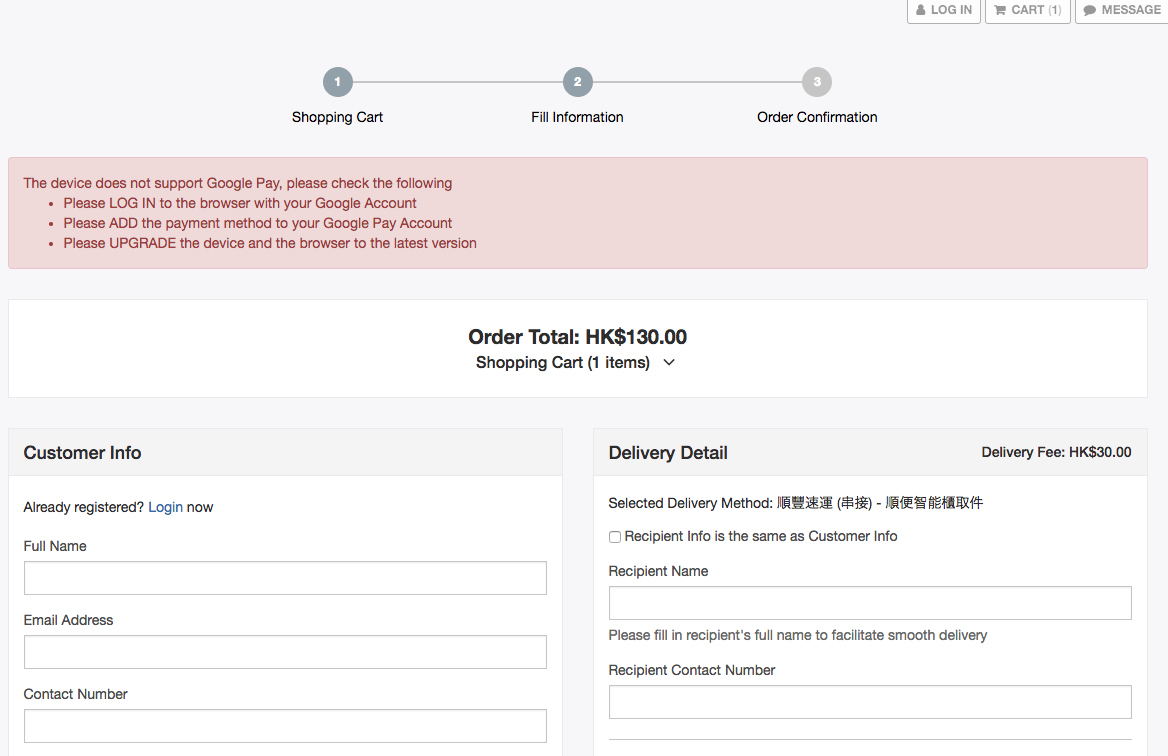
Task: Focus the Contact Number input field
Action: point(285,725)
